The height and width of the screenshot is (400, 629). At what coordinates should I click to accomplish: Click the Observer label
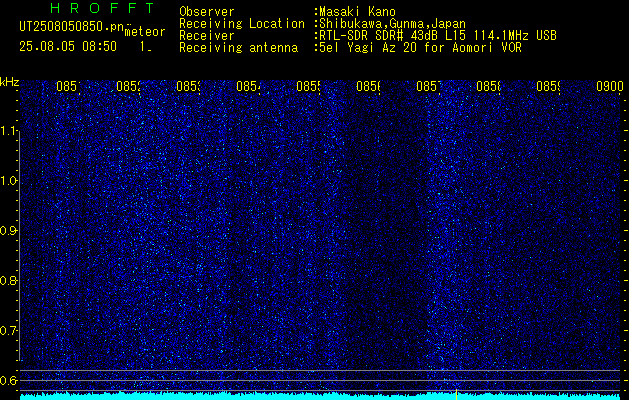tap(207, 12)
